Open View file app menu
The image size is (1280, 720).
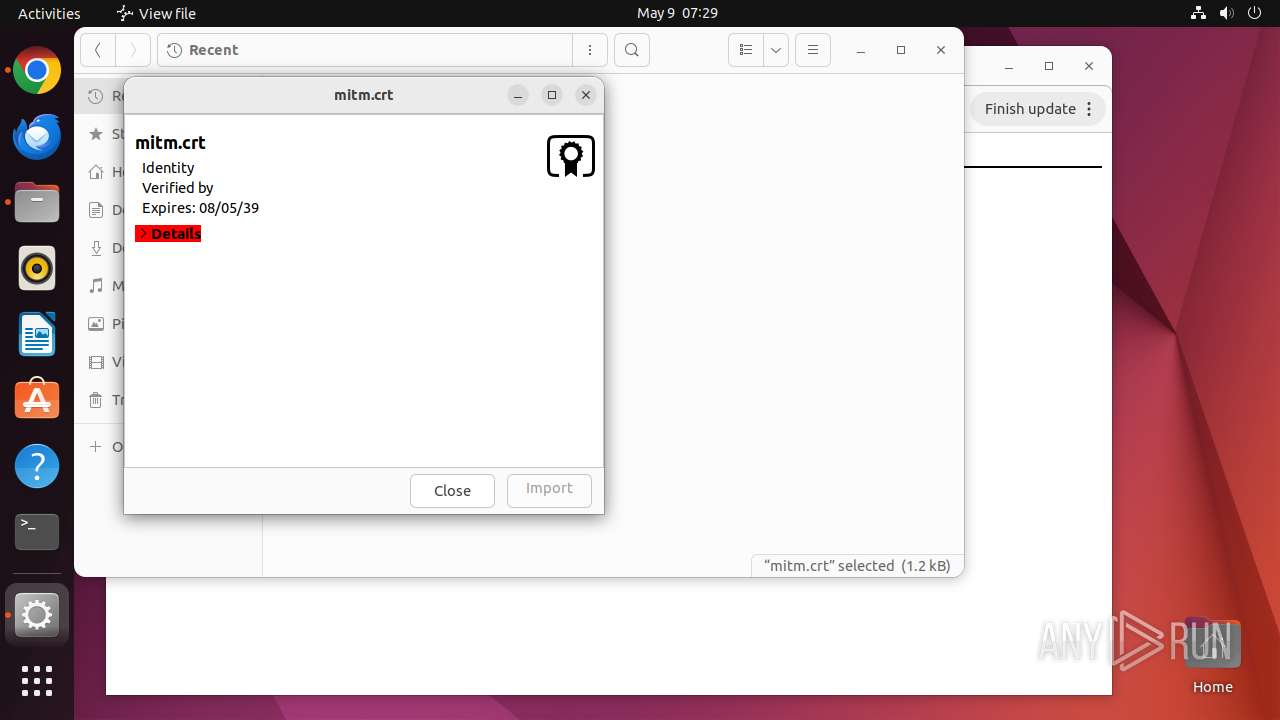pyautogui.click(x=156, y=13)
